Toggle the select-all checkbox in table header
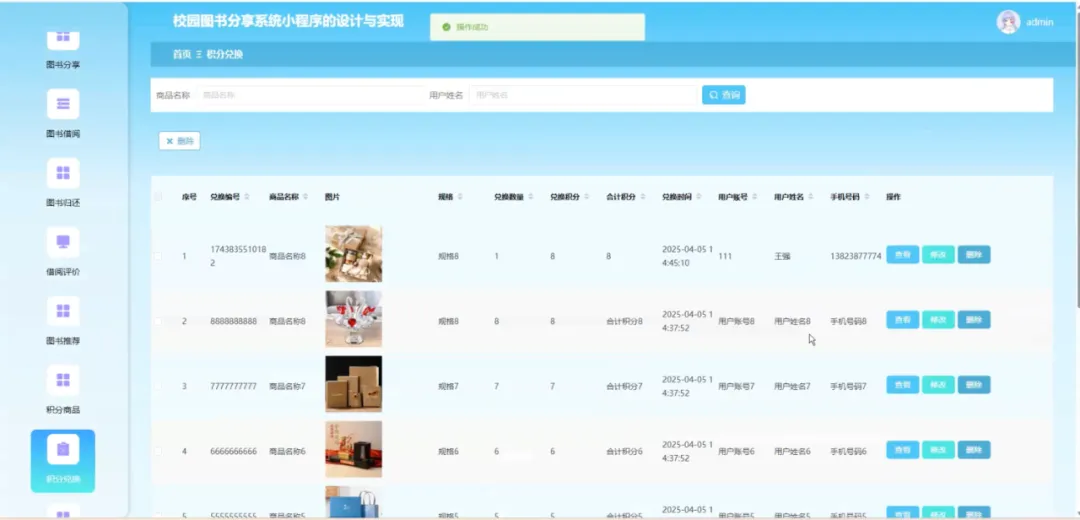The width and height of the screenshot is (1080, 520). pyautogui.click(x=158, y=197)
